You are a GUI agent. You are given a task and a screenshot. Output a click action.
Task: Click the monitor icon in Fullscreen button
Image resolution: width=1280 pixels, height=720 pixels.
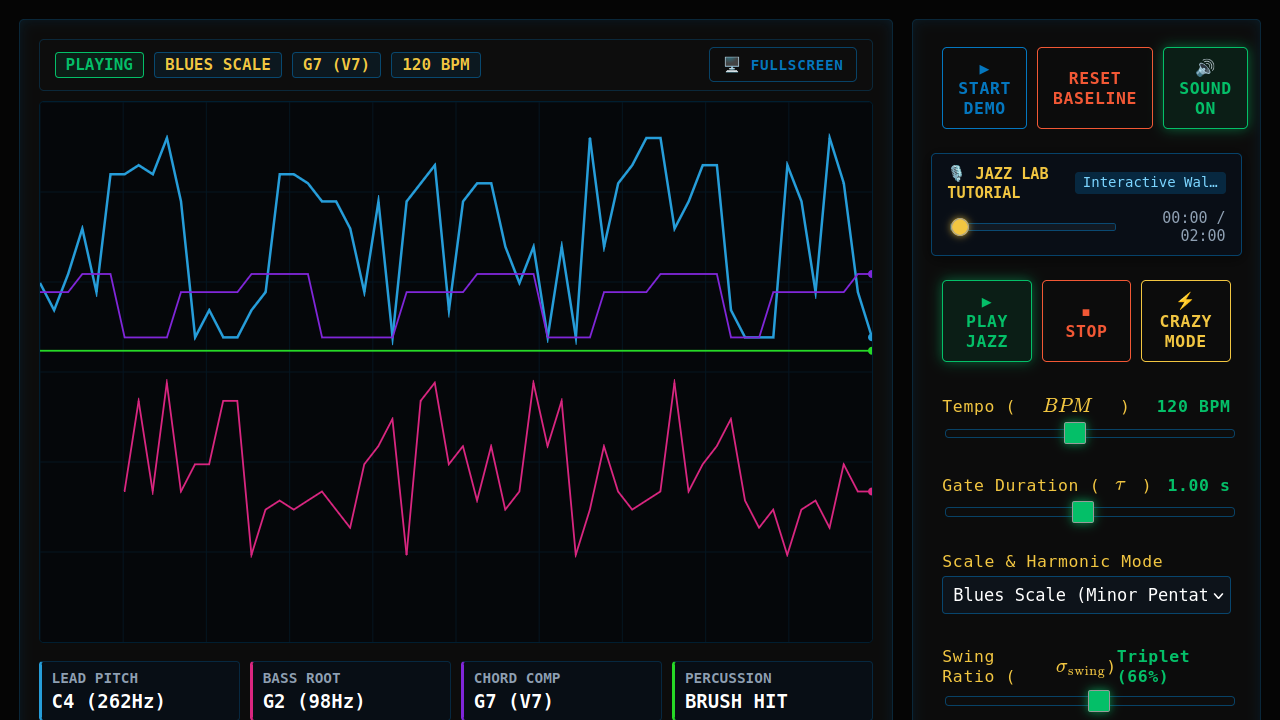(x=732, y=65)
